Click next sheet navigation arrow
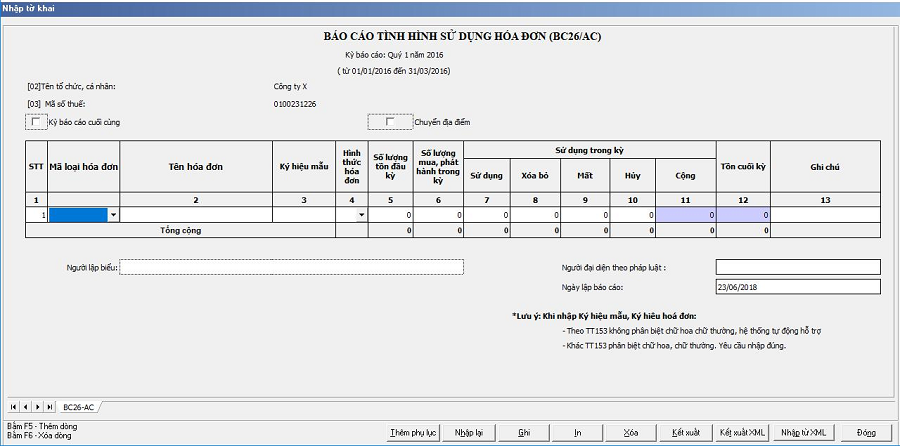Viewport: 900px width, 446px height. tap(37, 407)
